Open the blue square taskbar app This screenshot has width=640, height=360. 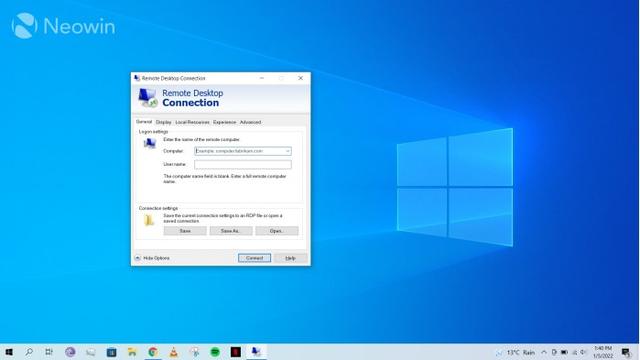point(111,352)
